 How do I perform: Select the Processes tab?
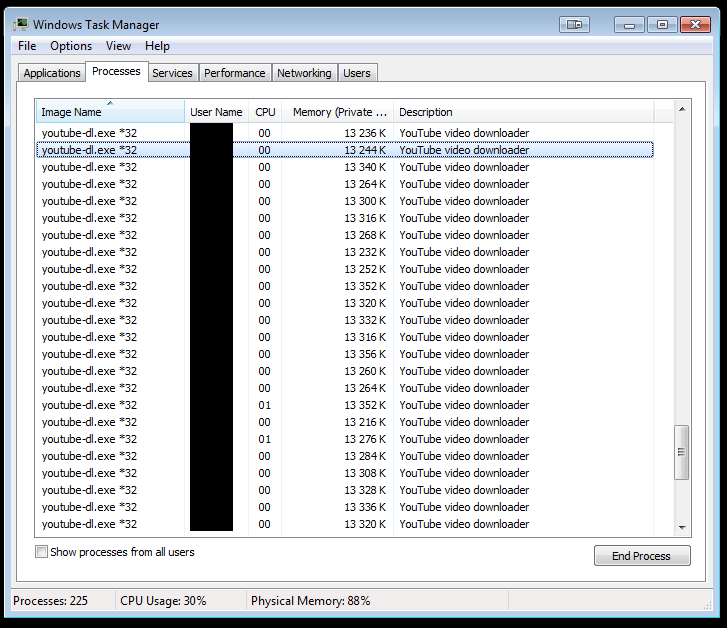click(x=116, y=71)
